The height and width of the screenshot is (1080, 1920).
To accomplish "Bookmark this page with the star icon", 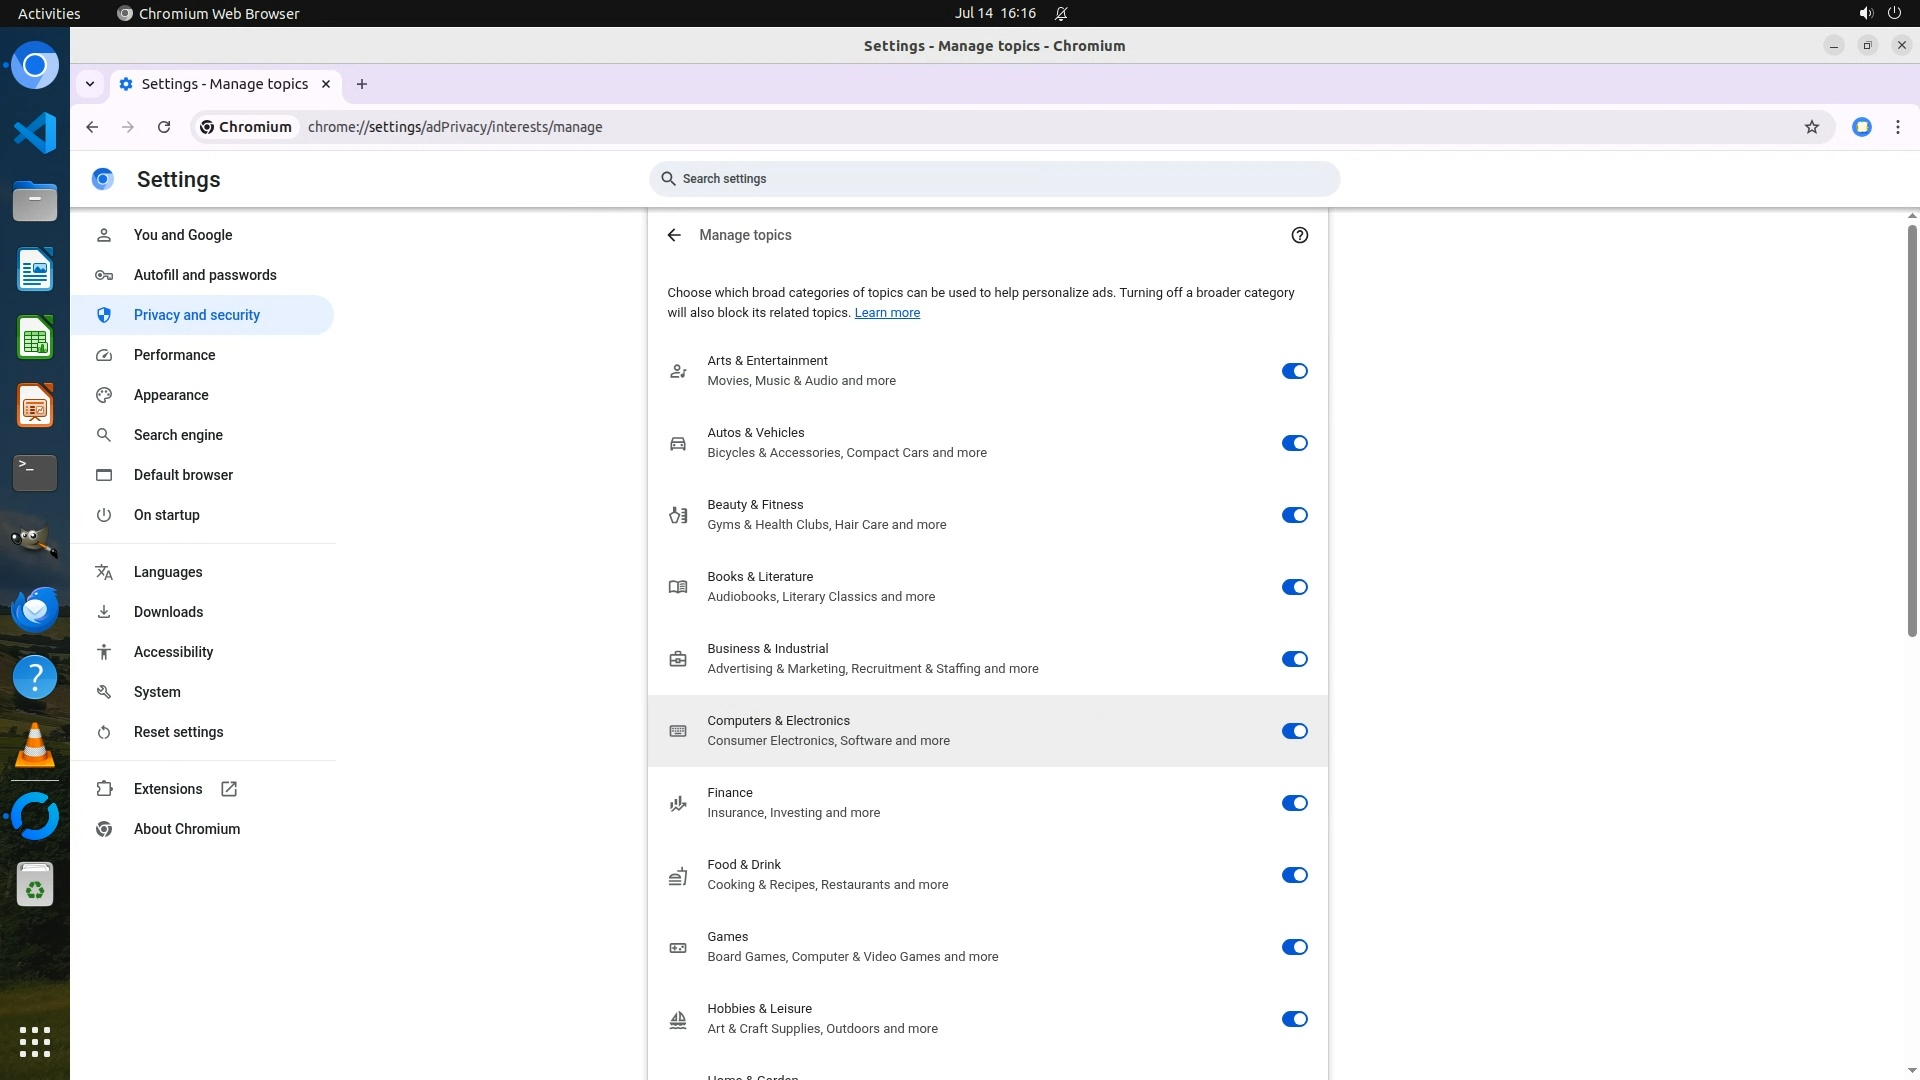I will (1811, 127).
